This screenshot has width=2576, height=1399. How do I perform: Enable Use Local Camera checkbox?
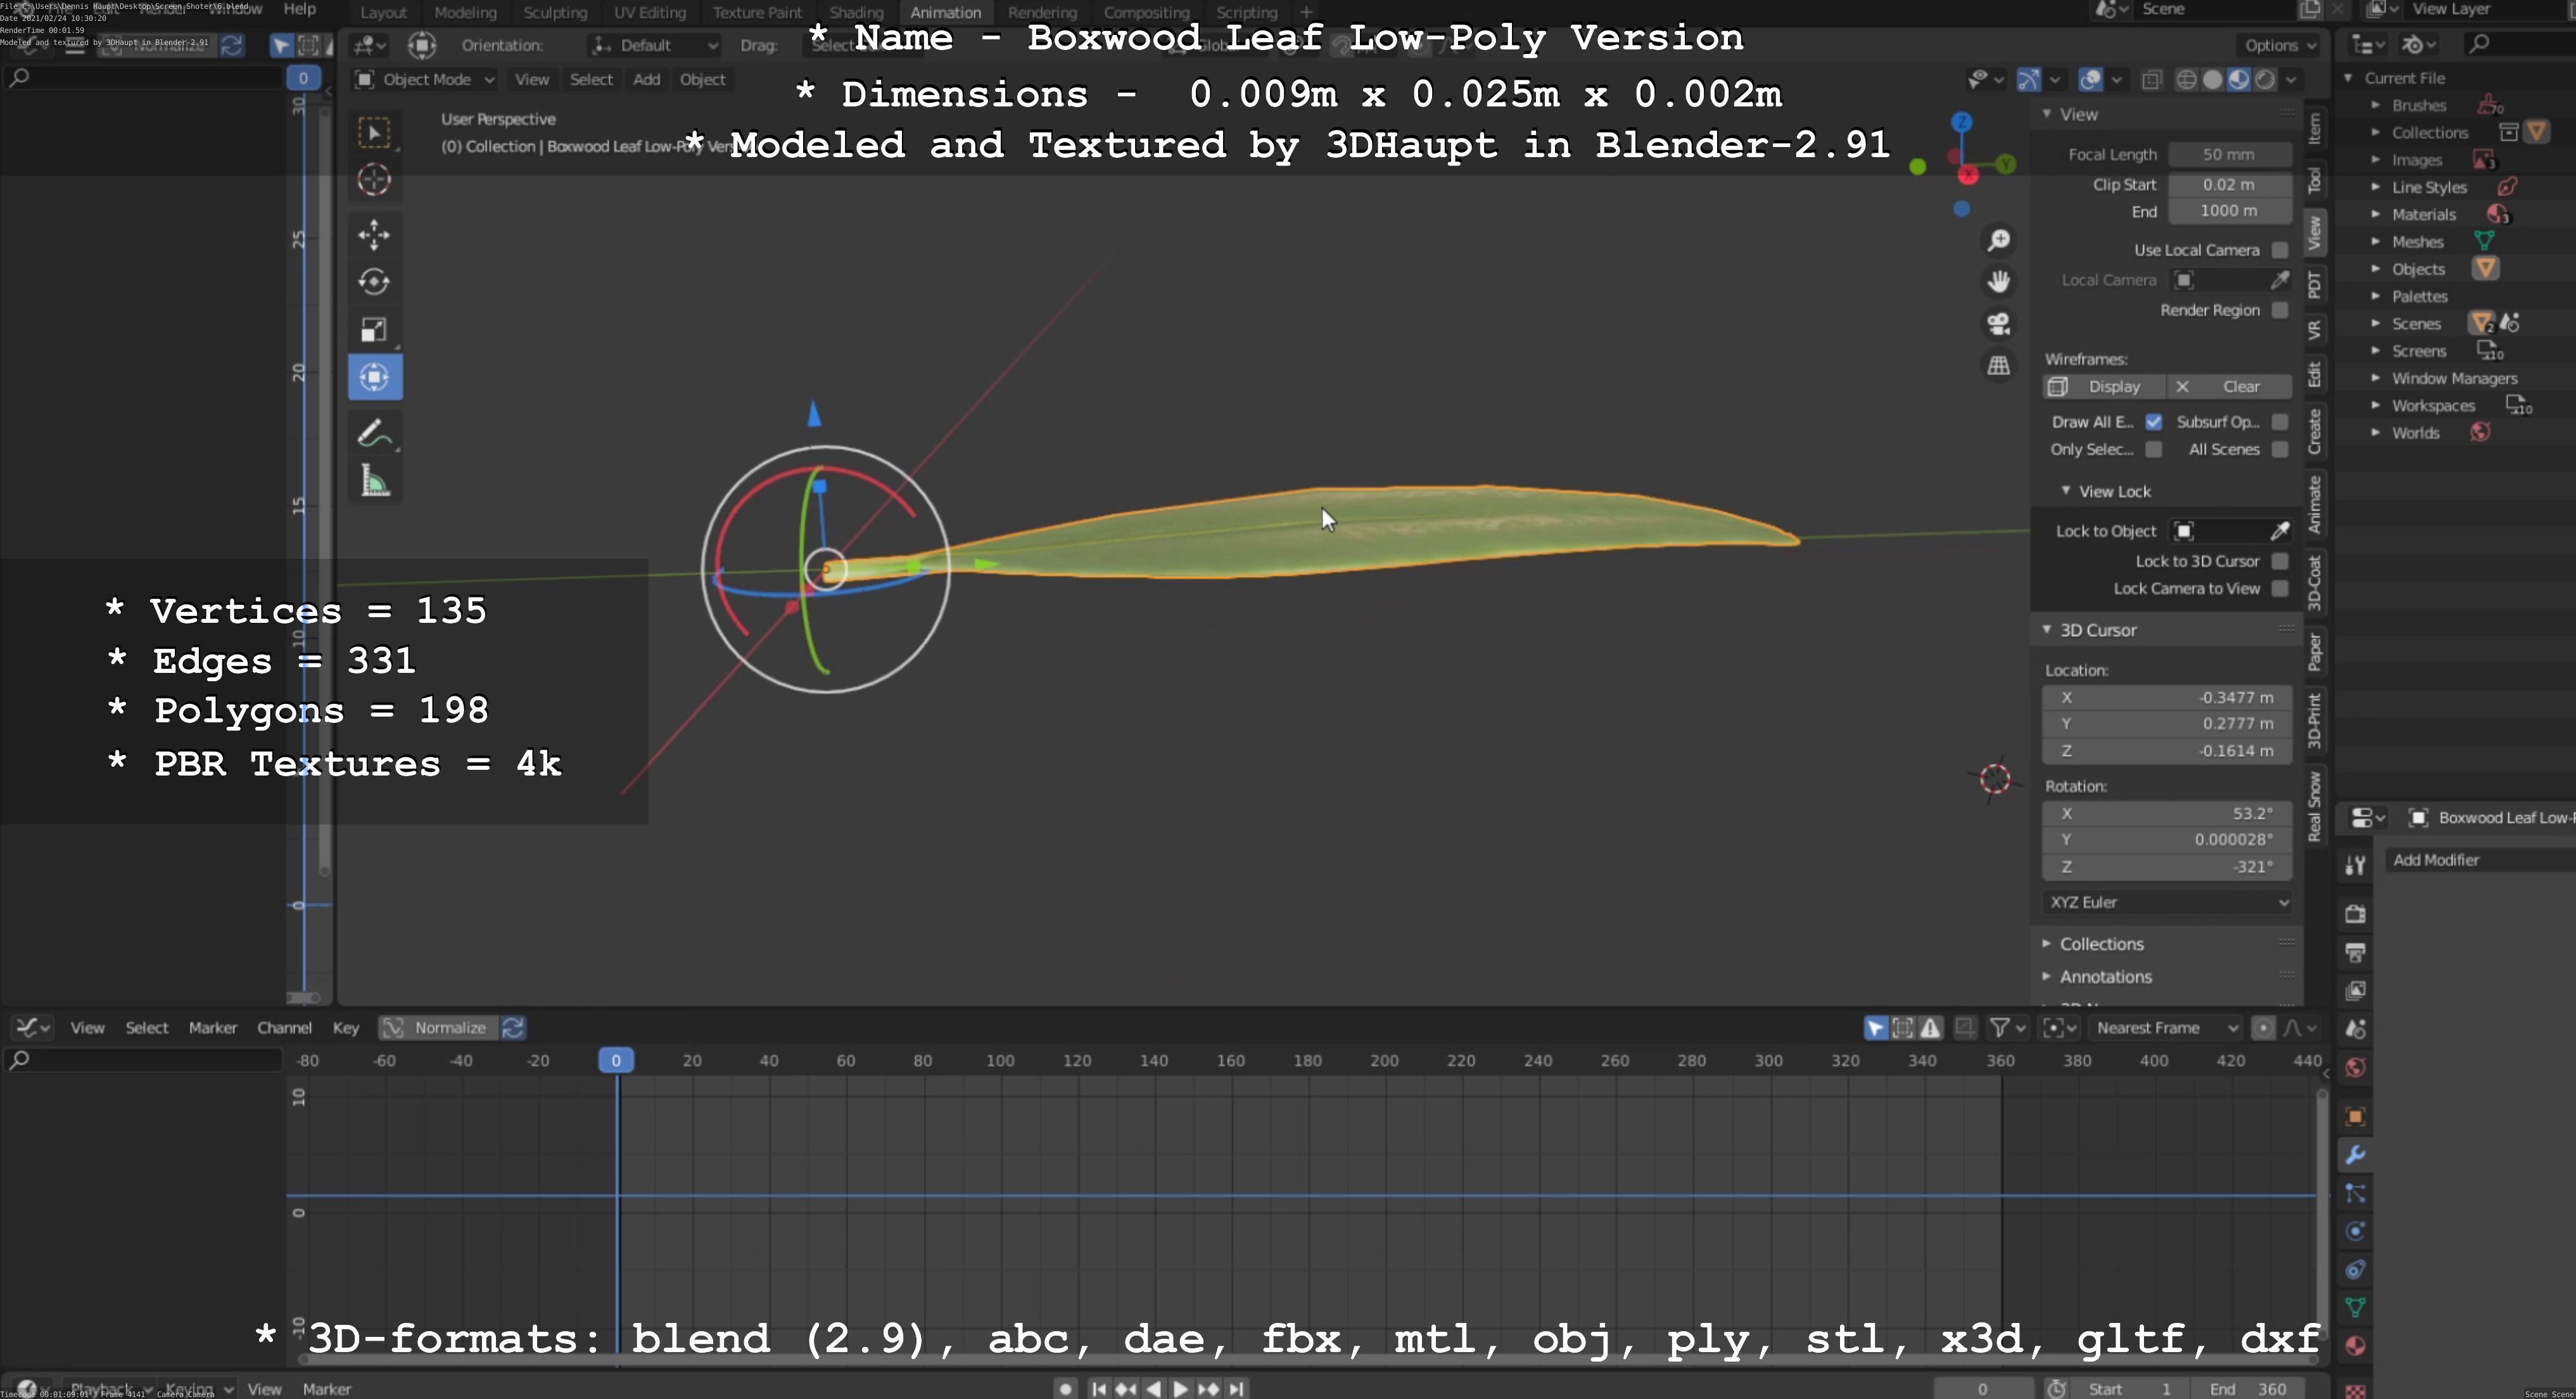coord(2279,250)
